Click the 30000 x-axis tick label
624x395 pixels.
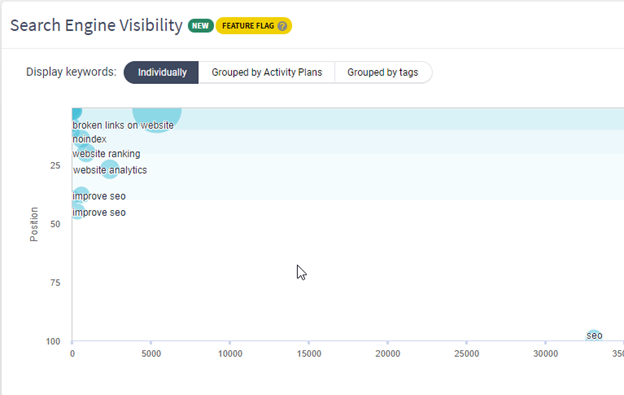pos(546,354)
